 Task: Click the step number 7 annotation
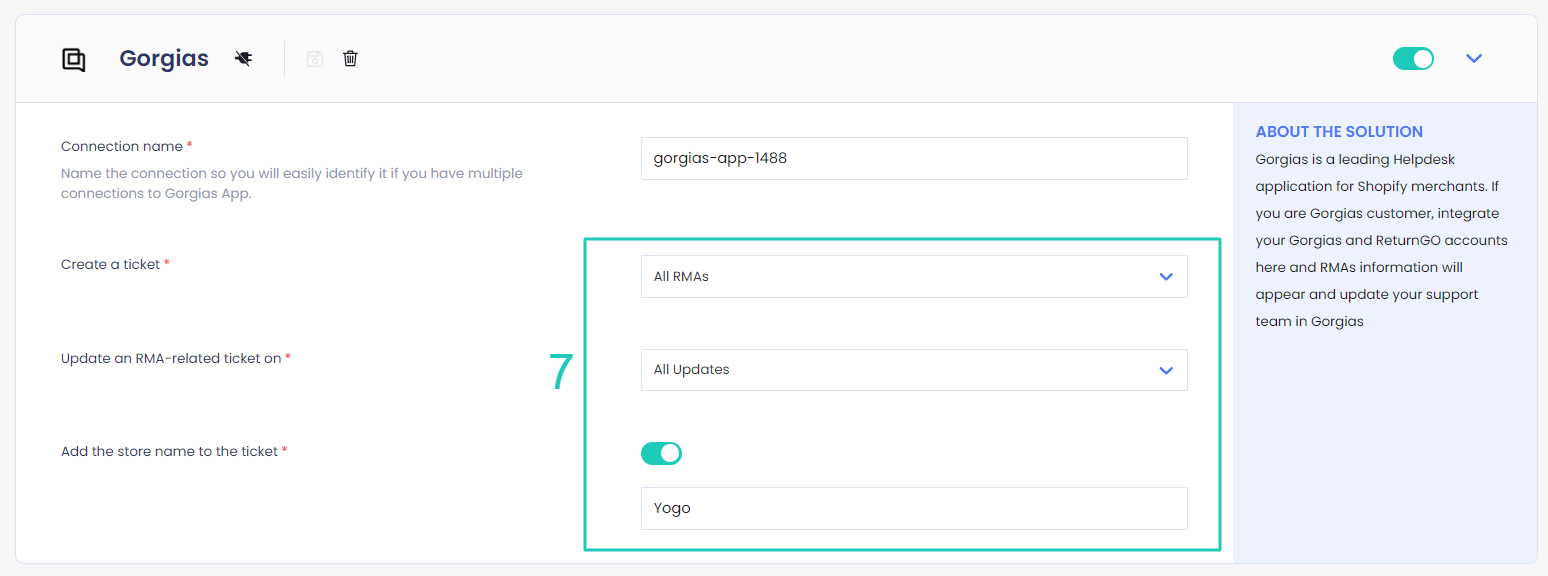561,372
